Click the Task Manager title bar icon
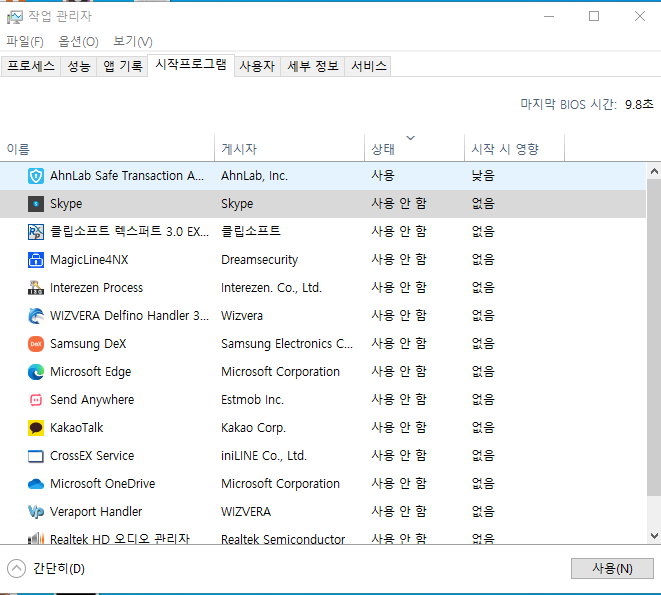Screen dimensions: 661x595 tap(15, 17)
